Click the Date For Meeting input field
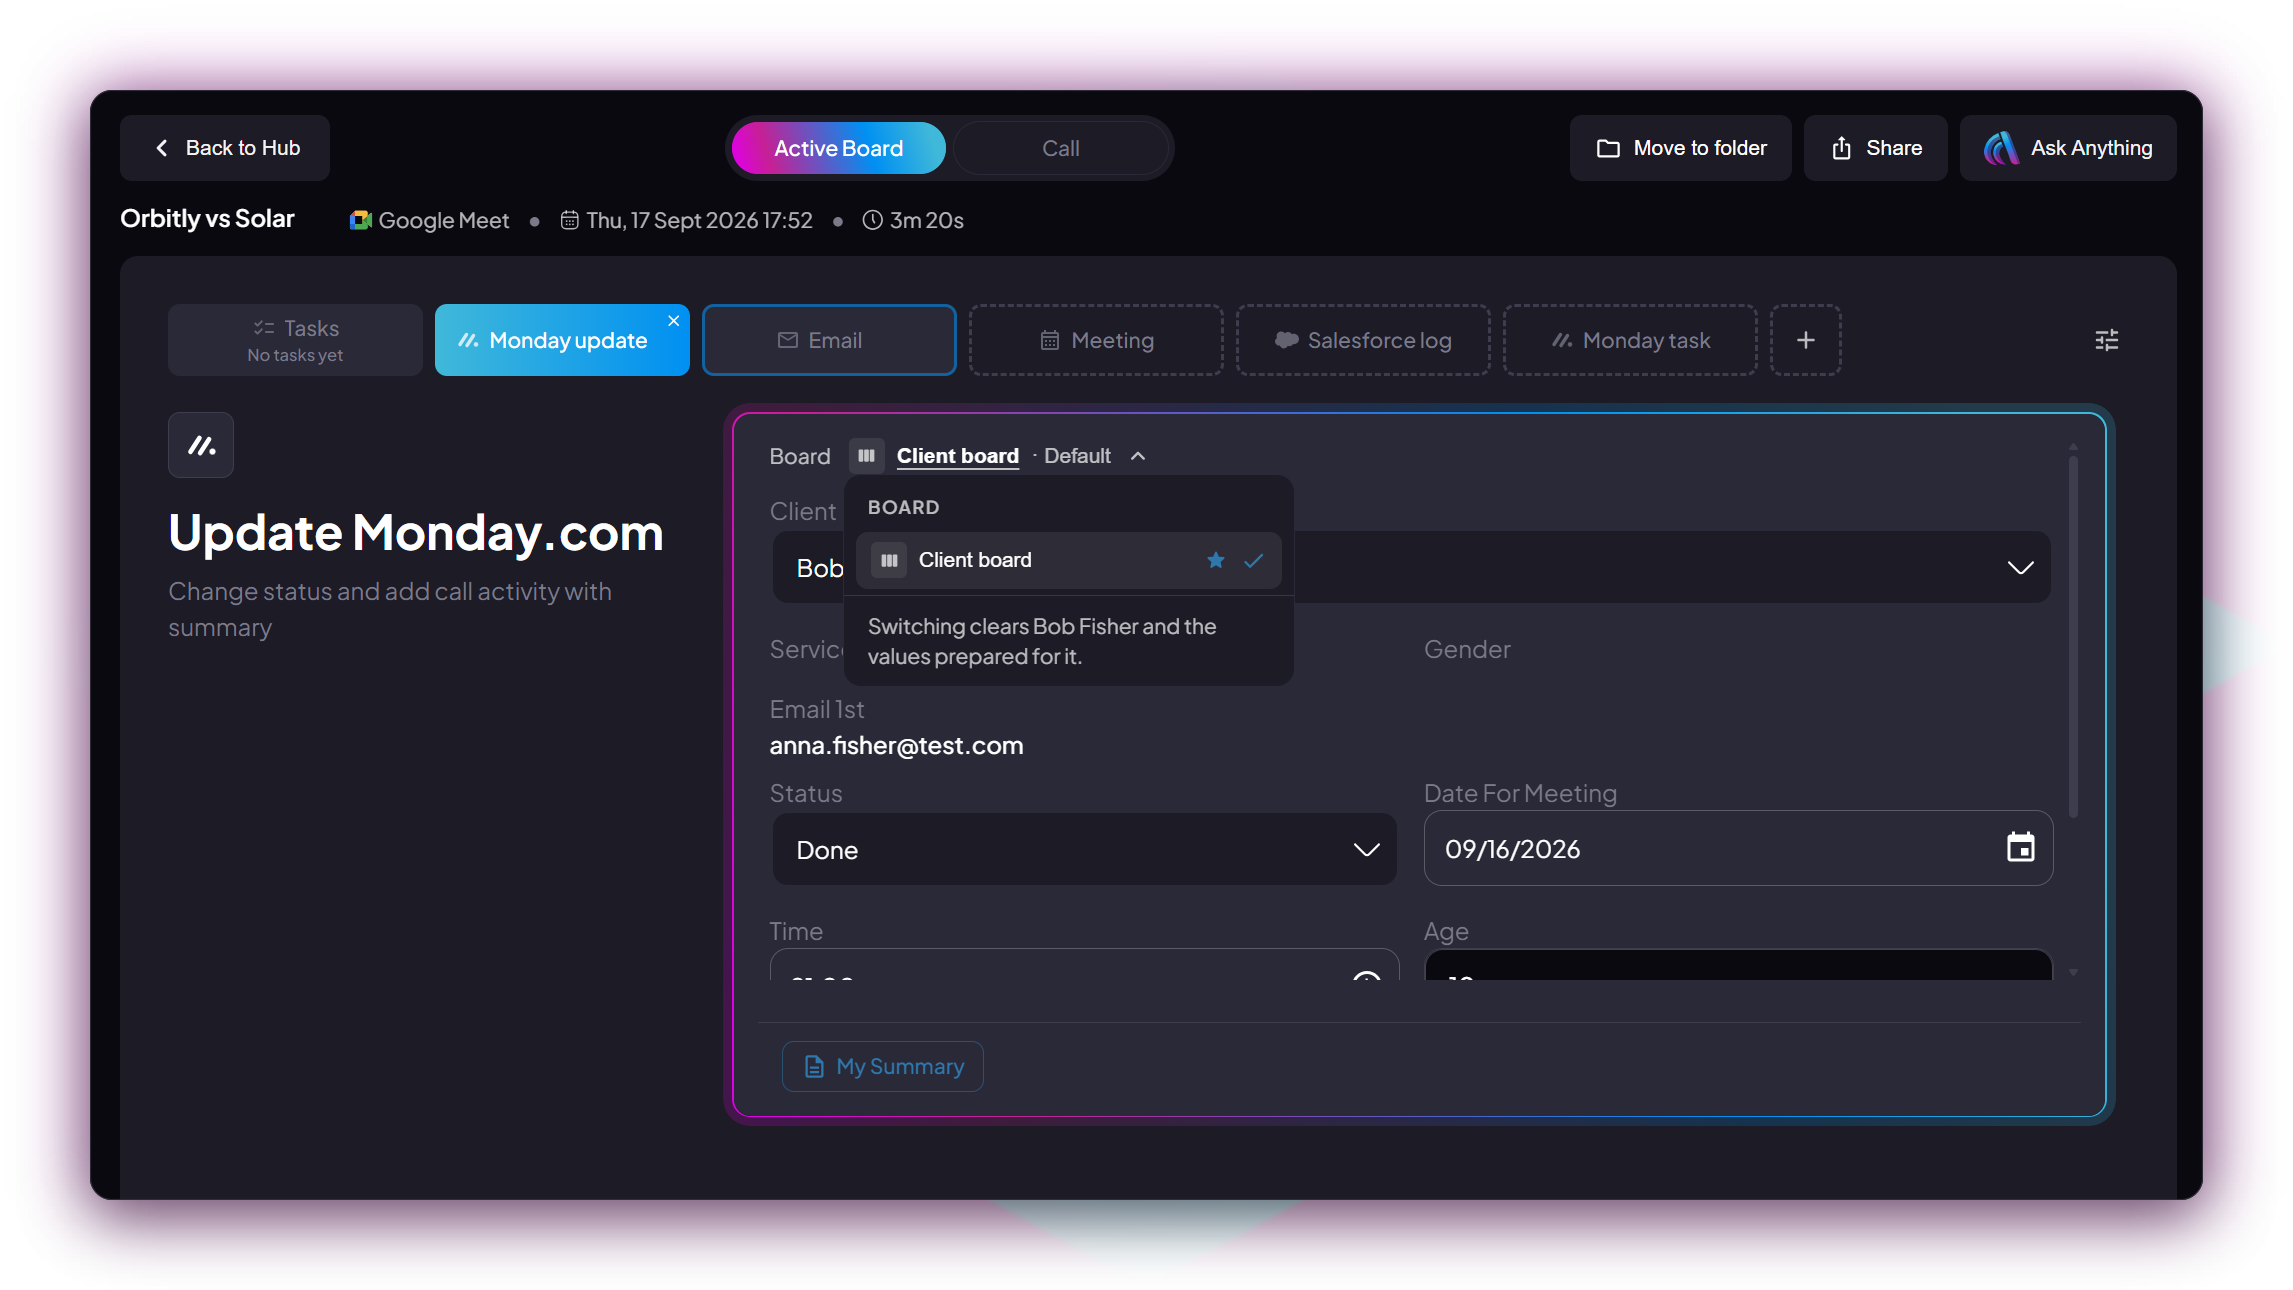Viewport: 2293px width, 1290px height. point(1738,848)
